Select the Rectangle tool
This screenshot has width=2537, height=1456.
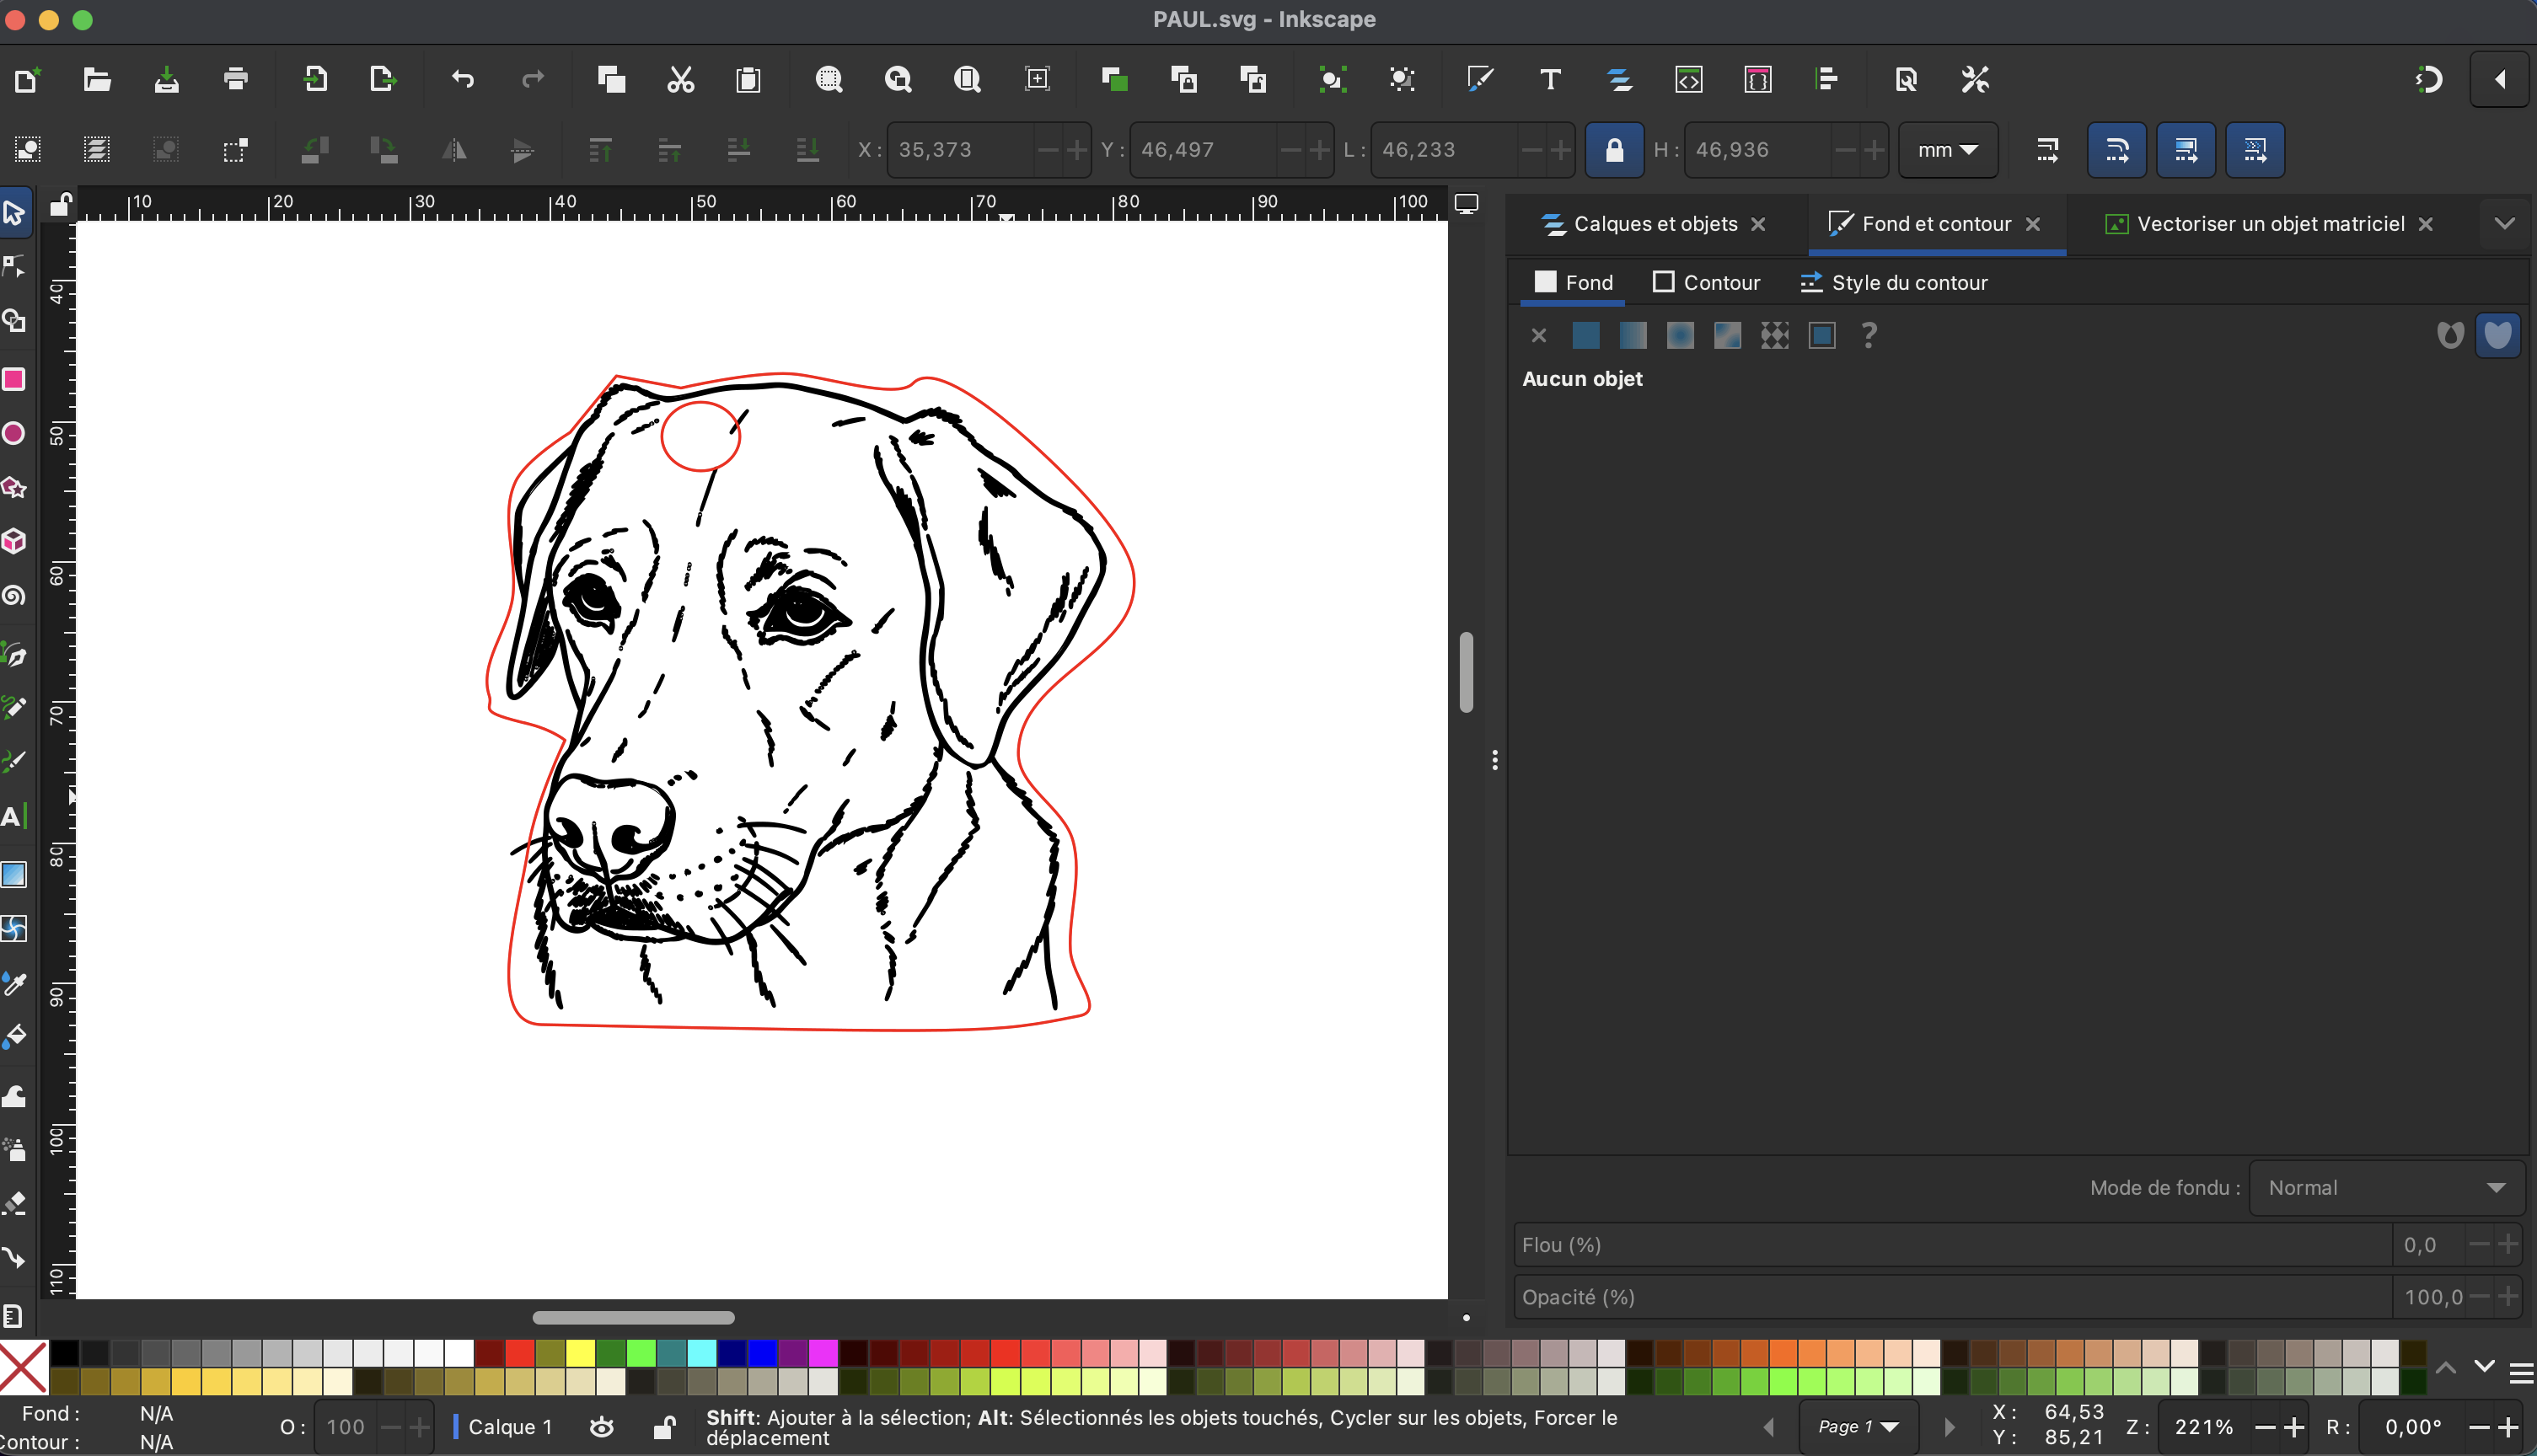pos(14,379)
